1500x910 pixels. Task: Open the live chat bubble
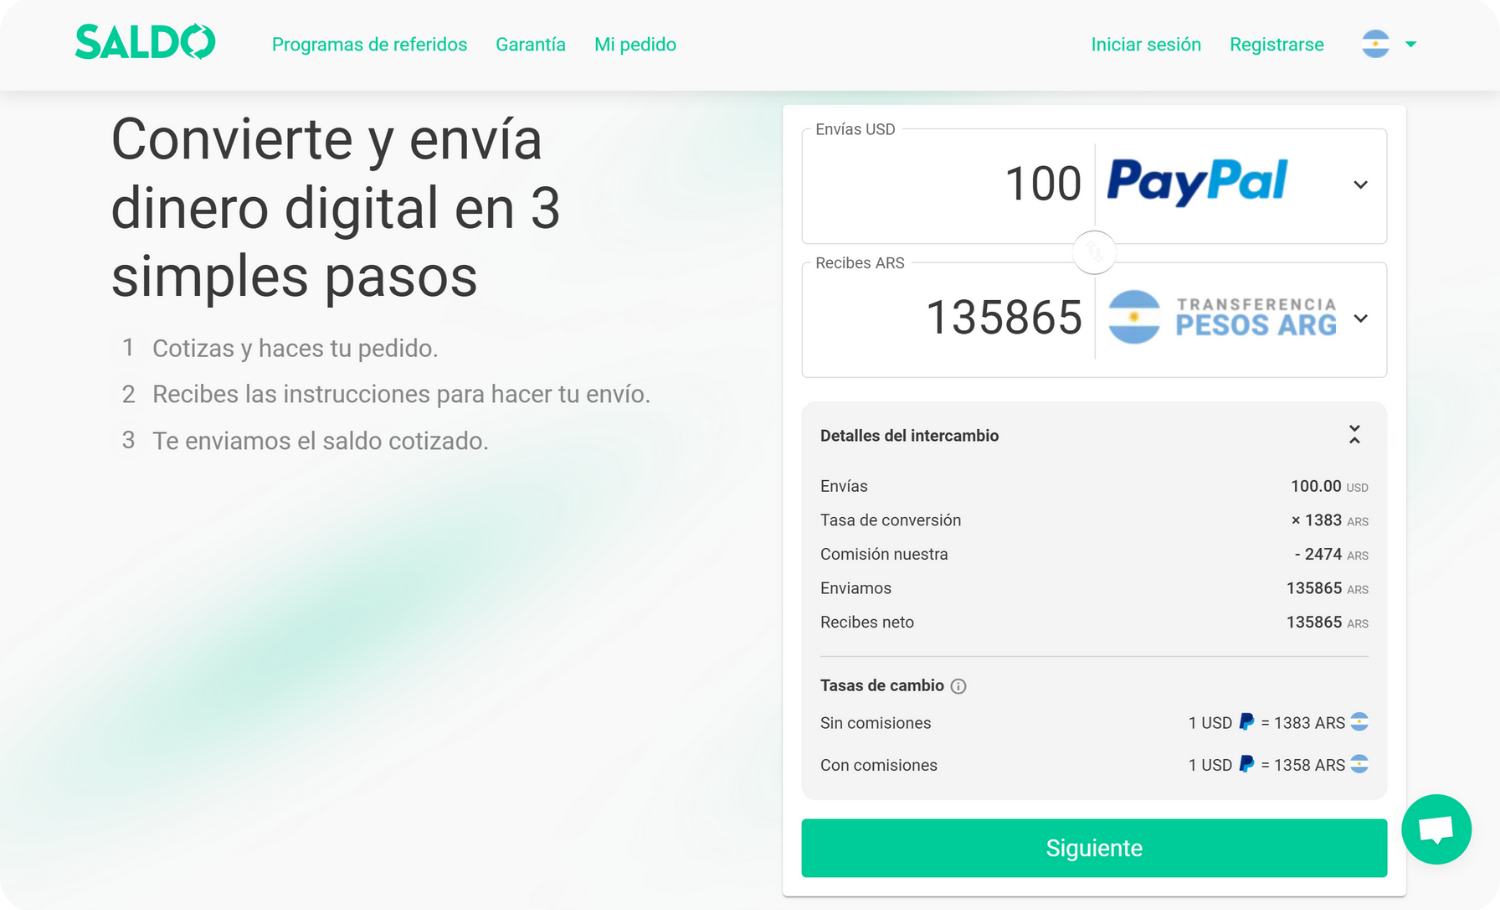pos(1436,829)
